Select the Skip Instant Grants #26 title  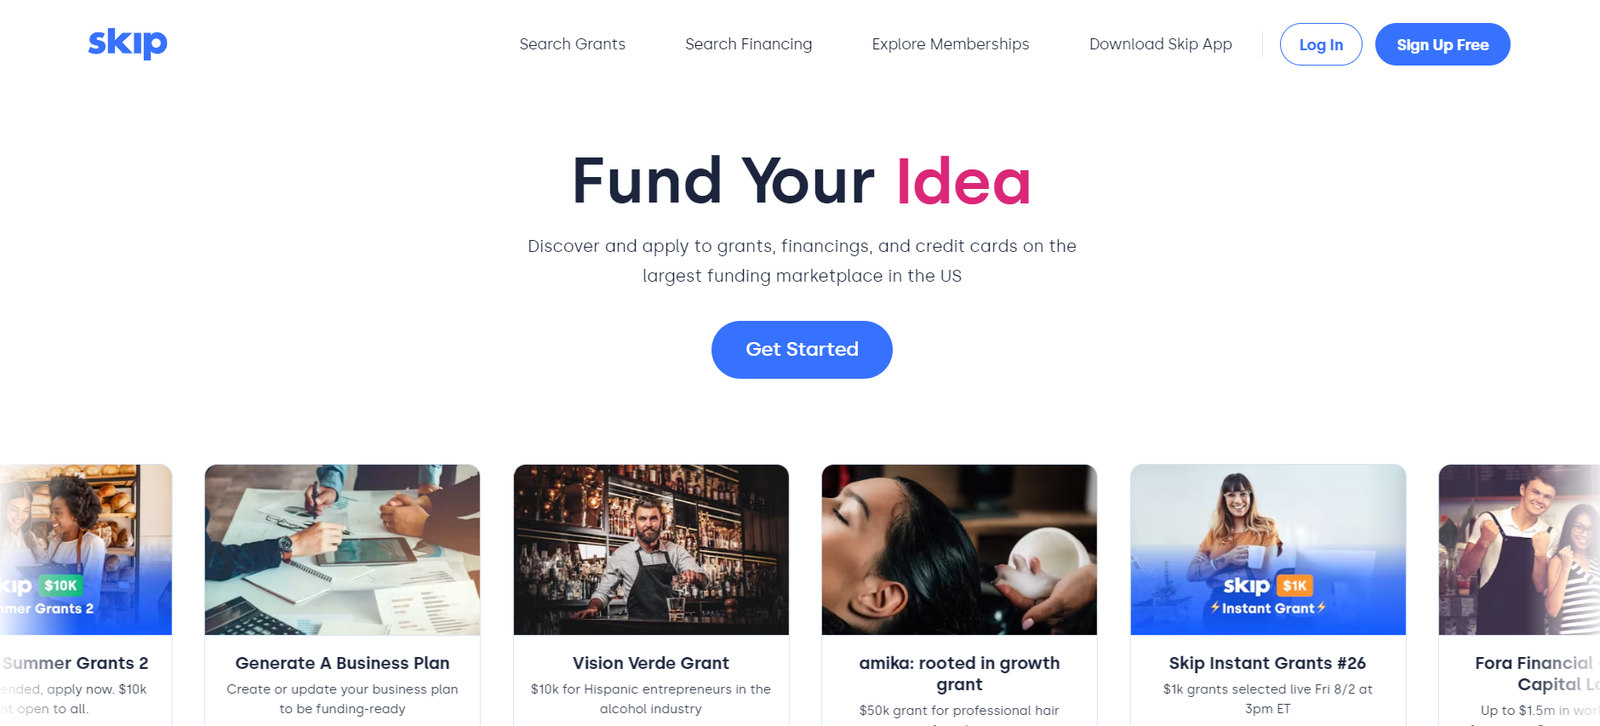[1268, 663]
